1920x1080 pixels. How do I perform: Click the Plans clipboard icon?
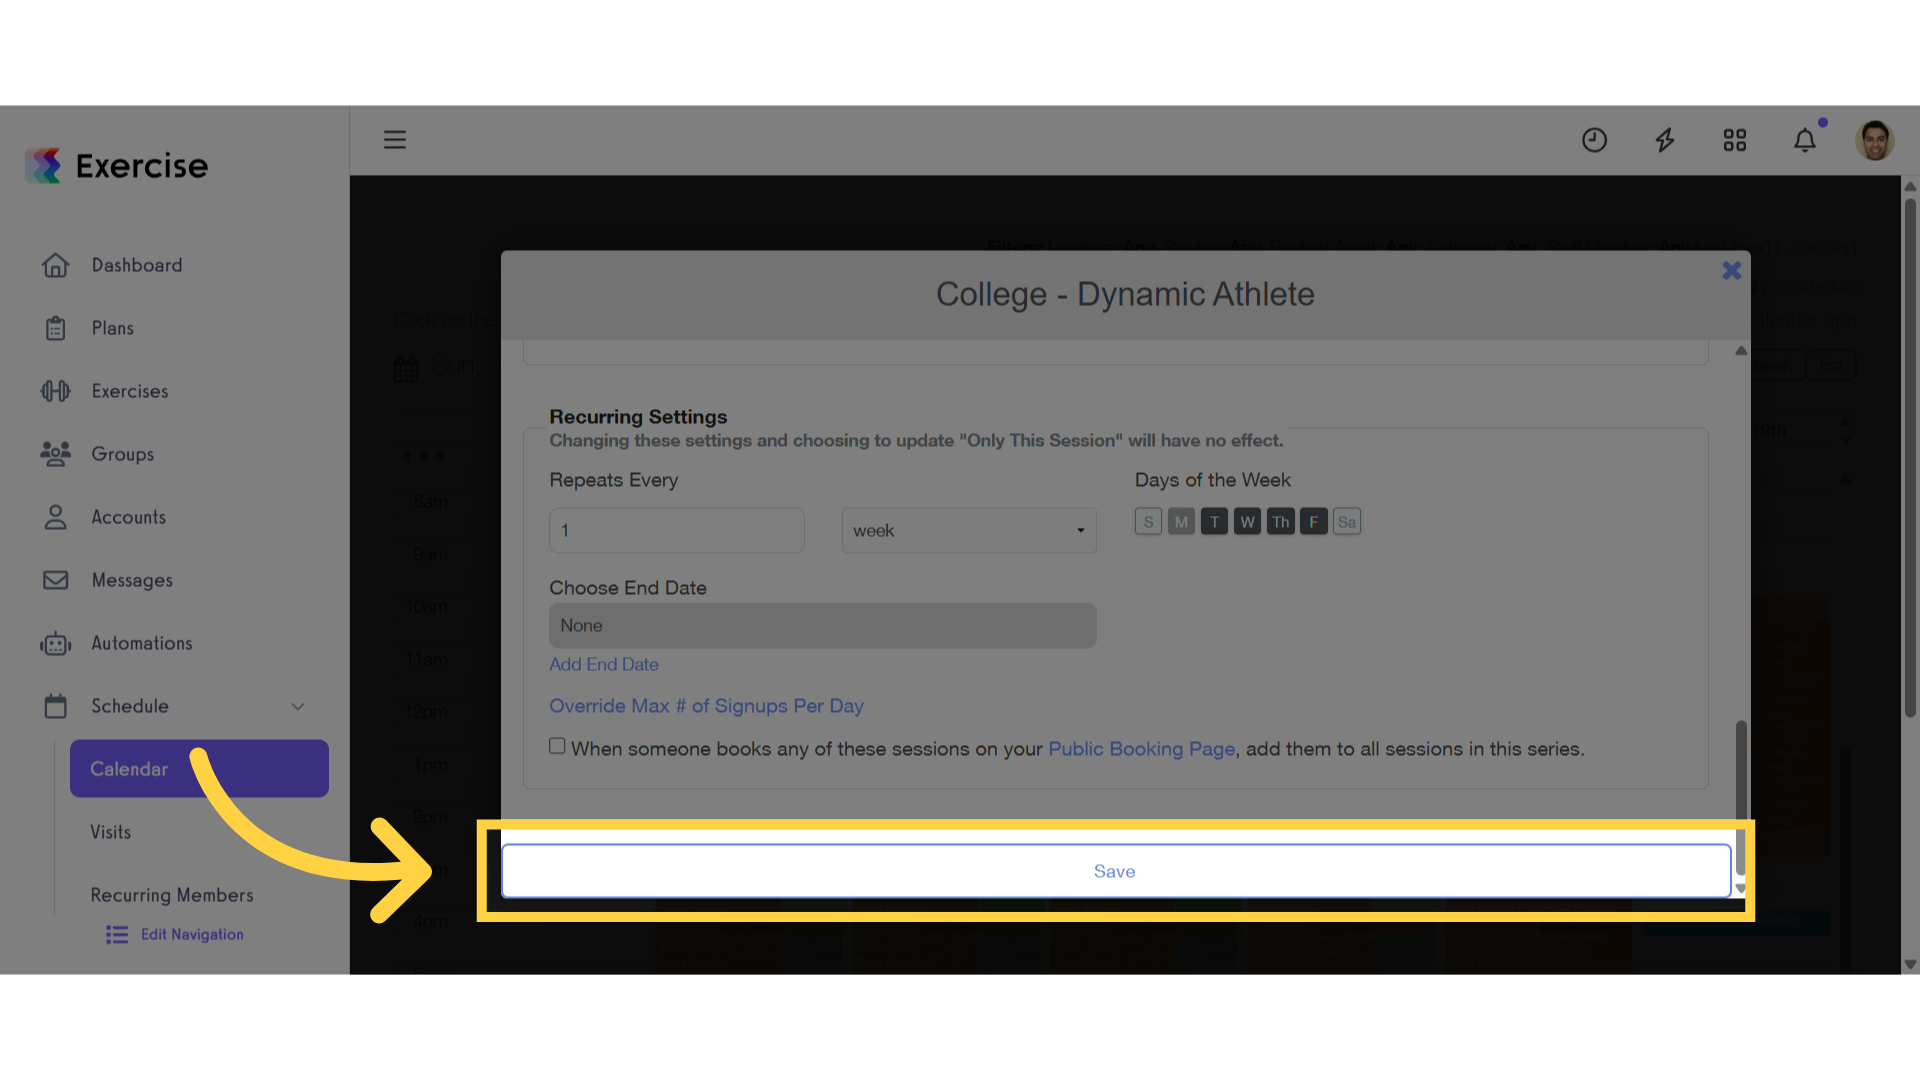56,328
